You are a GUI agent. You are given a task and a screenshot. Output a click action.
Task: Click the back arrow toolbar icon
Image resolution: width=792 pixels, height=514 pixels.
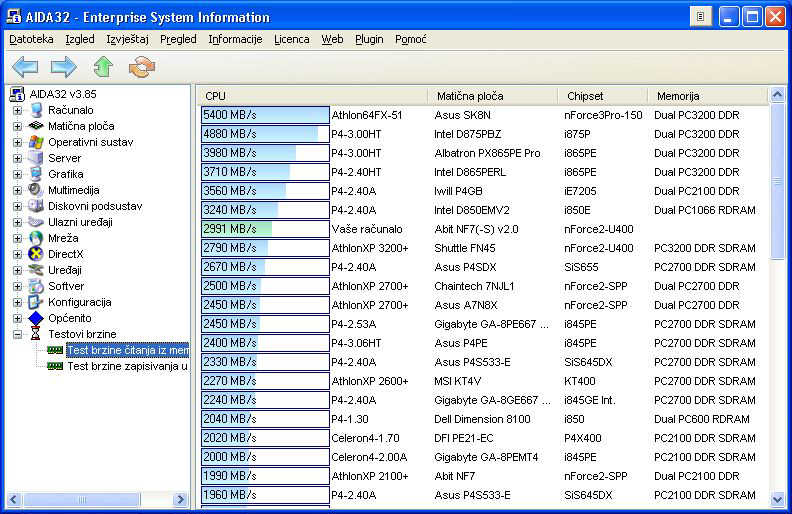coord(25,67)
